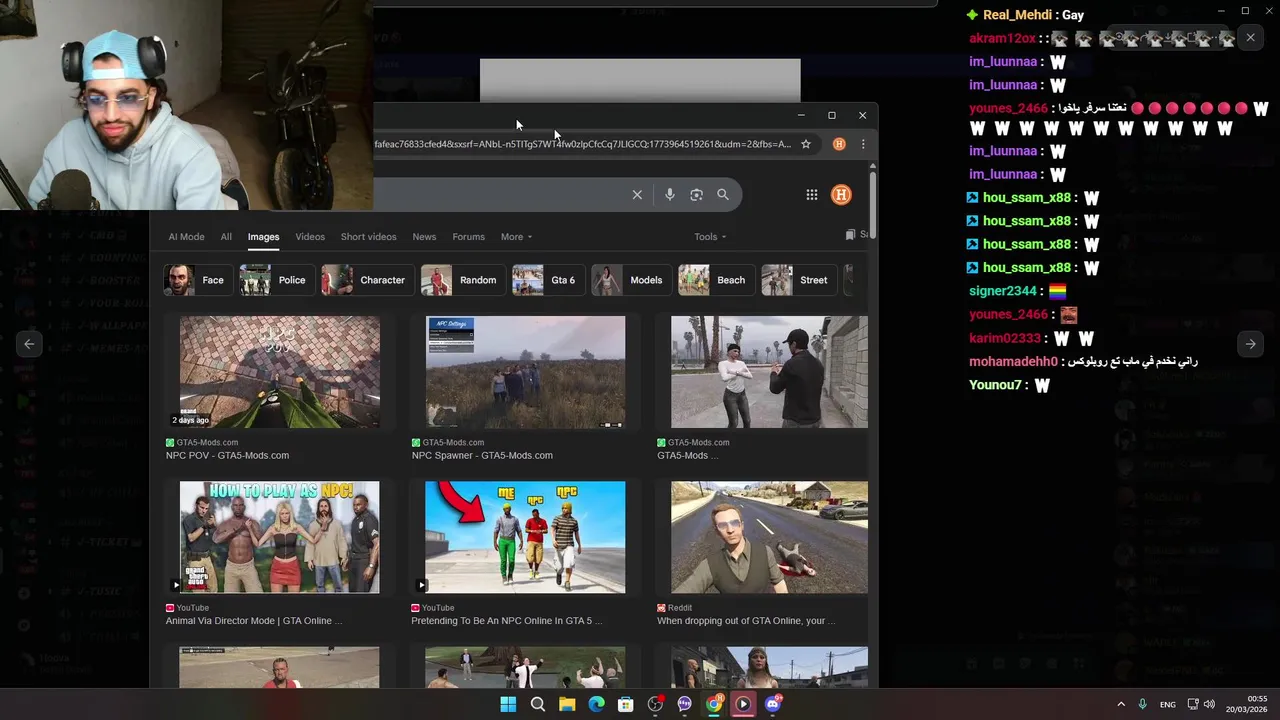
Task: Filter images by the Face chip
Action: (x=196, y=280)
